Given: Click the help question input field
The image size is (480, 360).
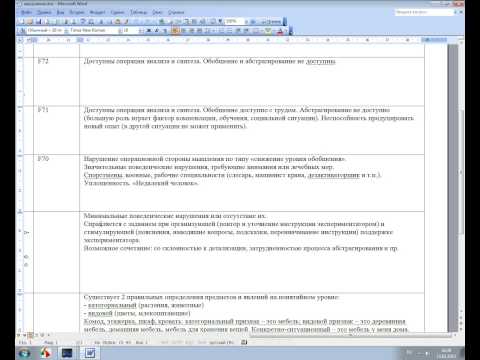Looking at the screenshot, I should [x=424, y=12].
